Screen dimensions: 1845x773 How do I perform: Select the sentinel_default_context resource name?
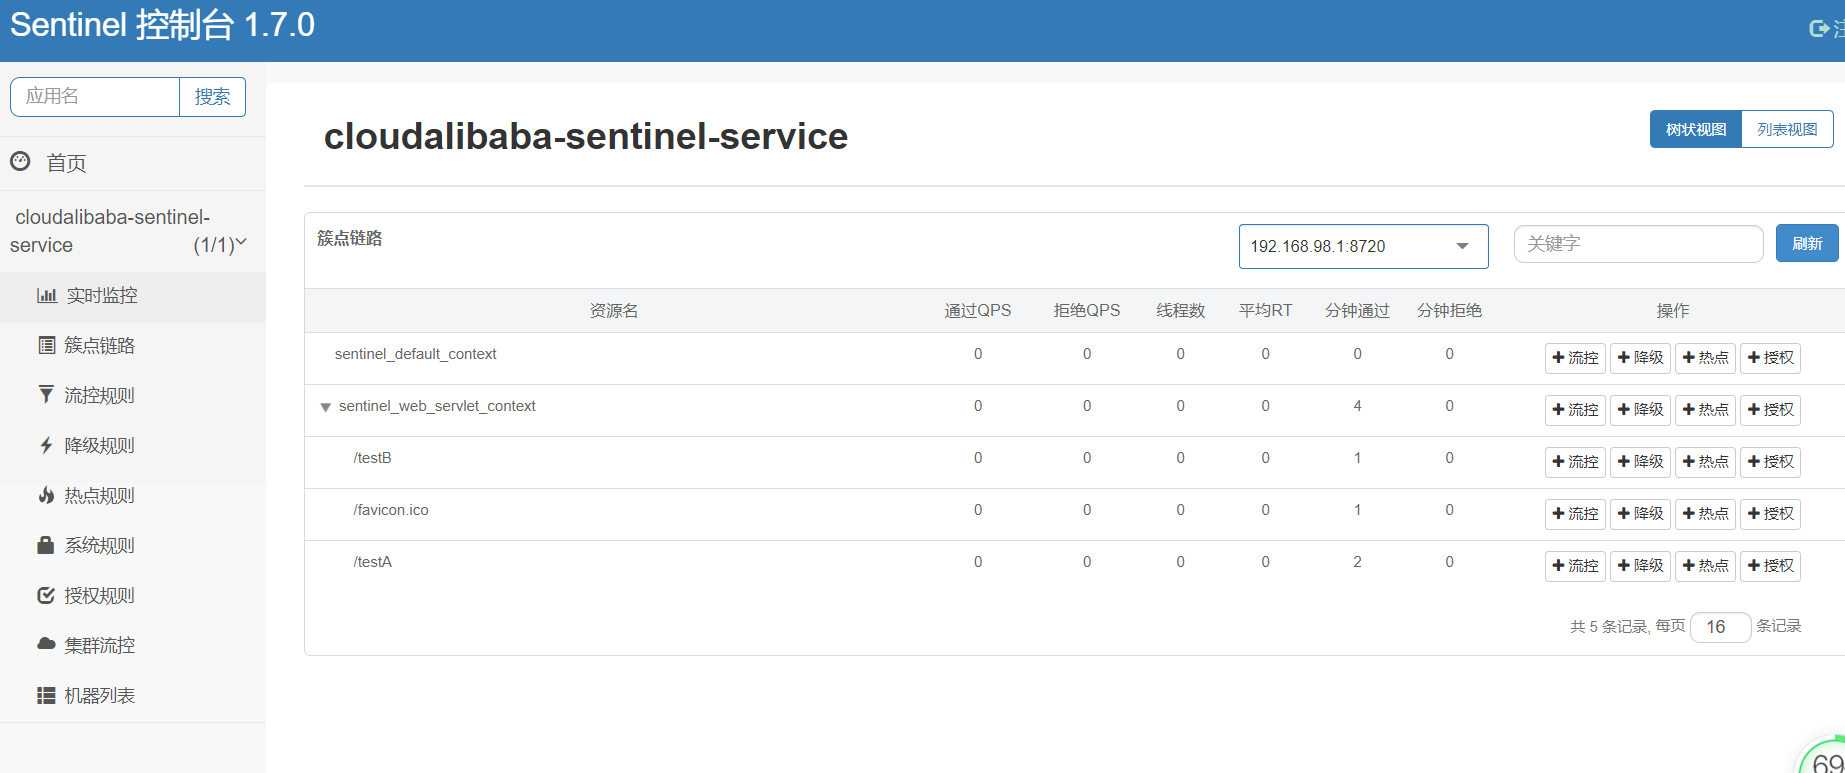(415, 354)
